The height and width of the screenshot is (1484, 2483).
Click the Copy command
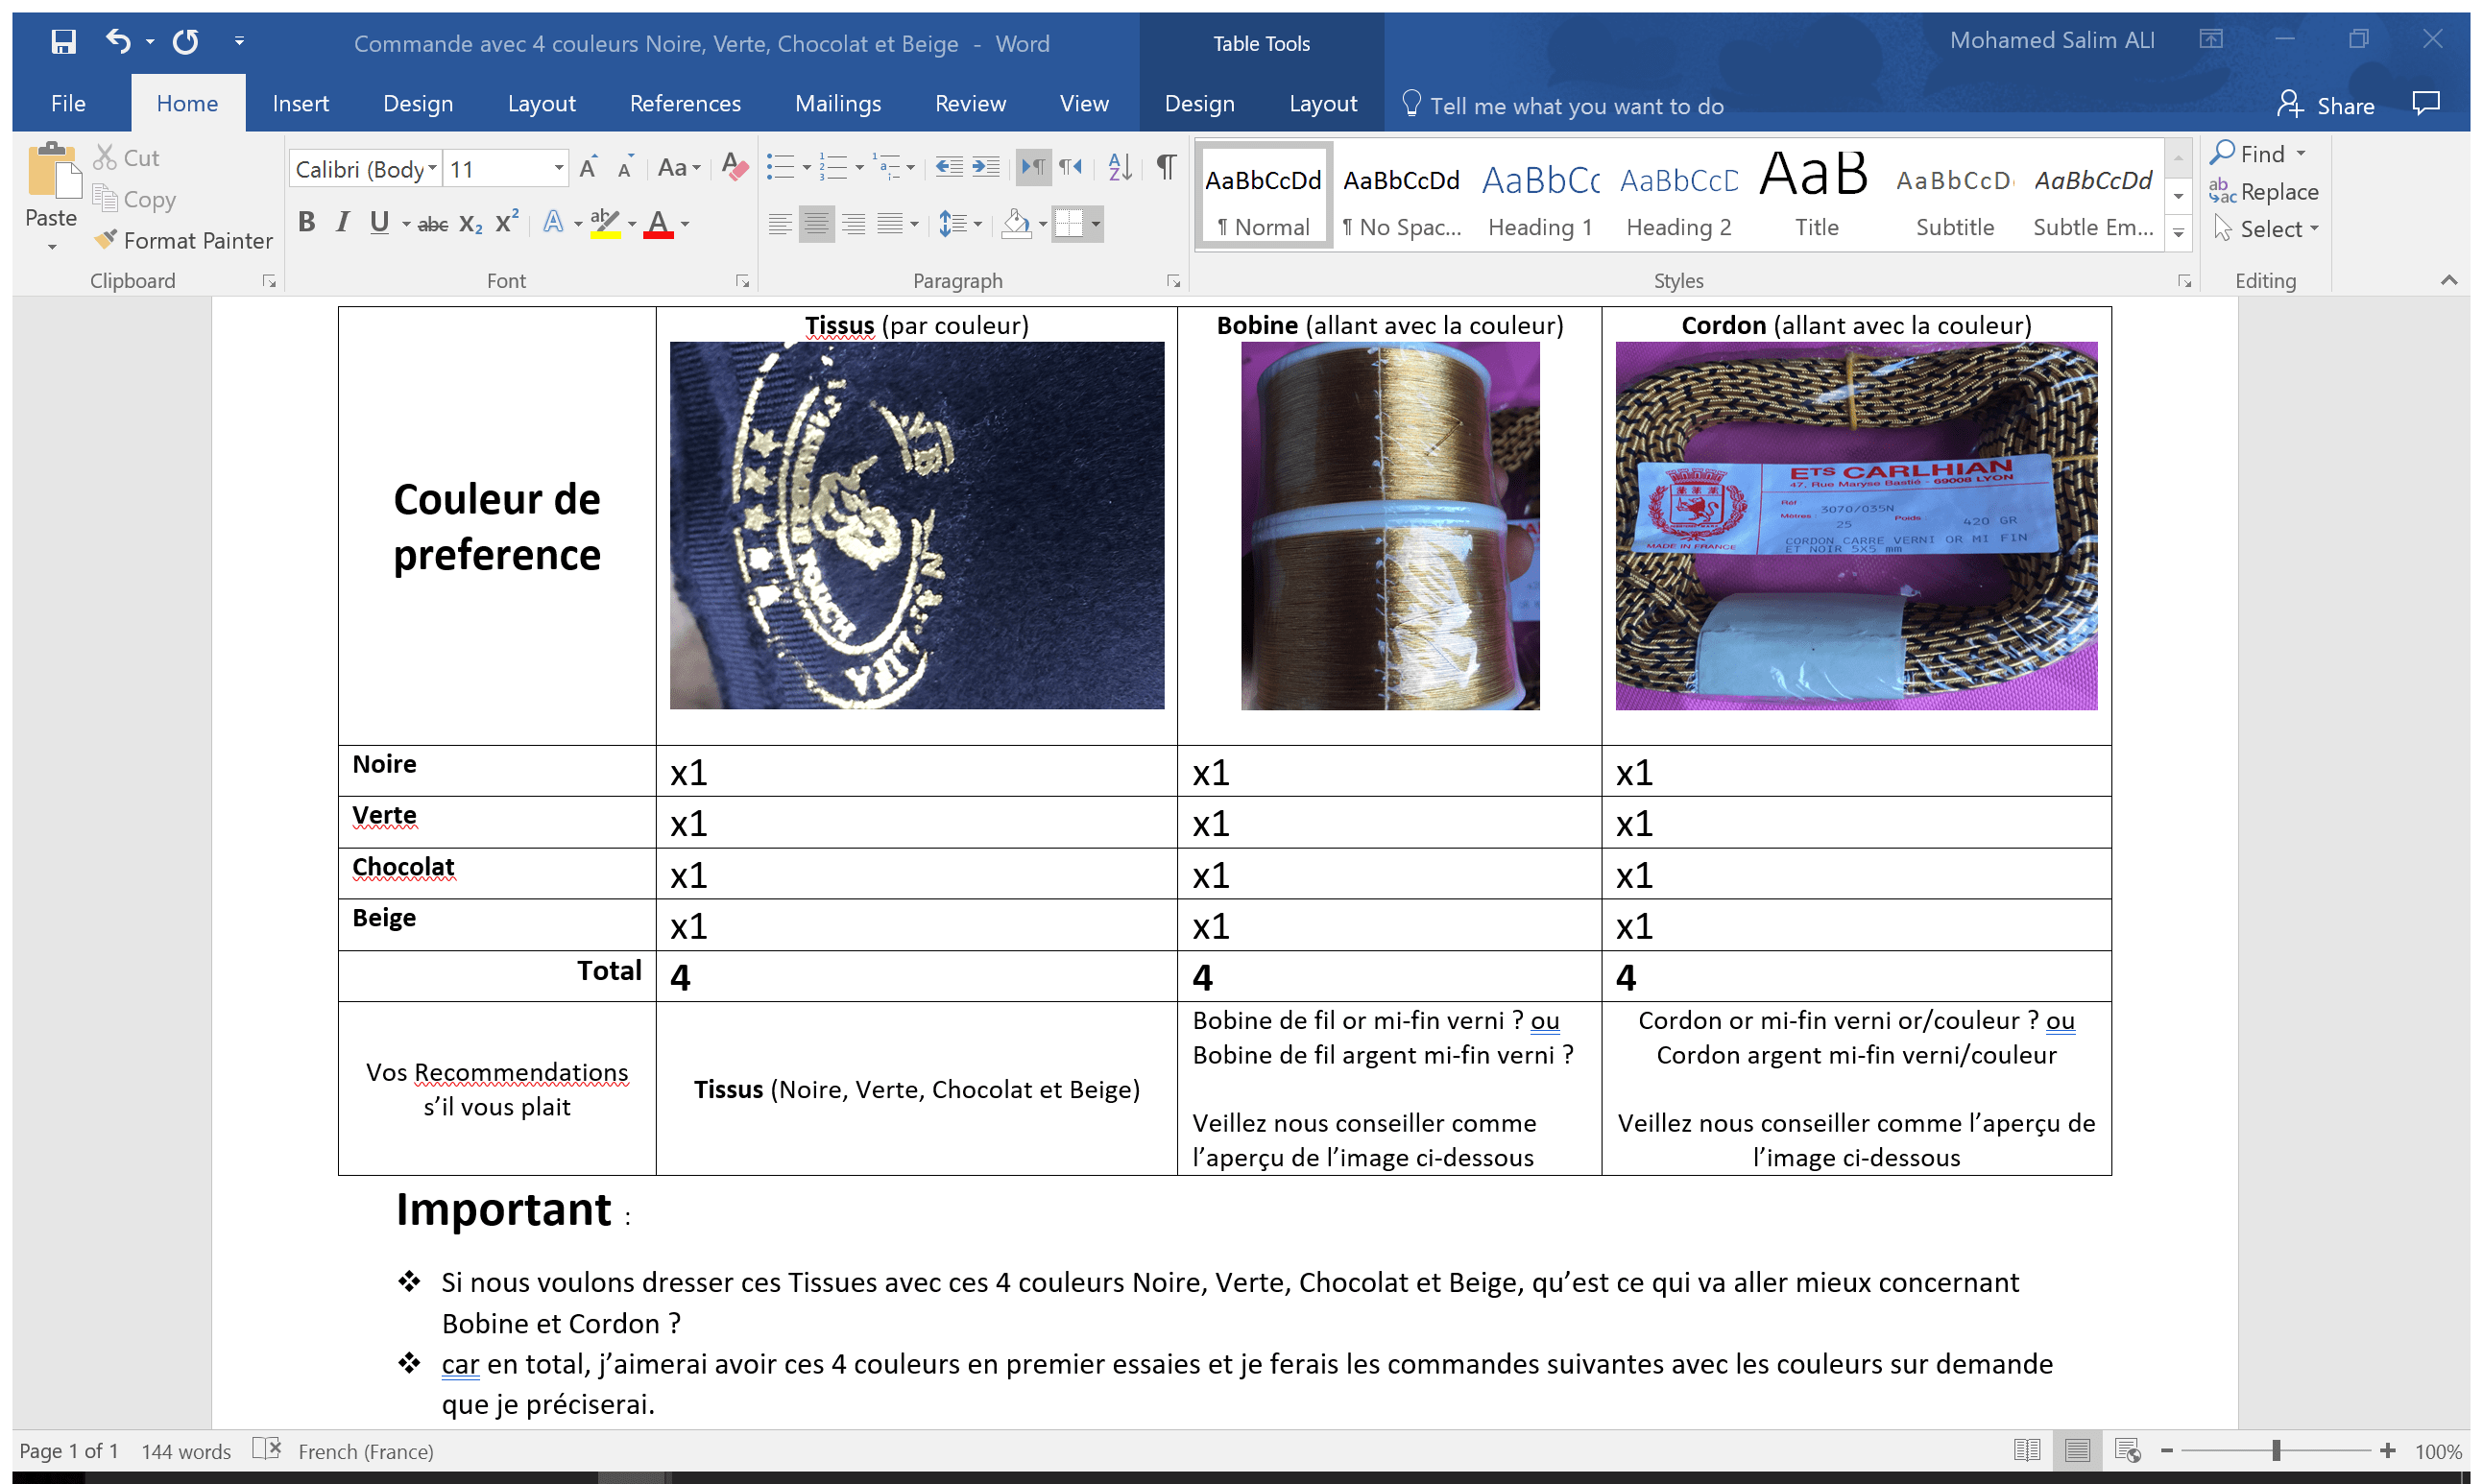(x=135, y=200)
